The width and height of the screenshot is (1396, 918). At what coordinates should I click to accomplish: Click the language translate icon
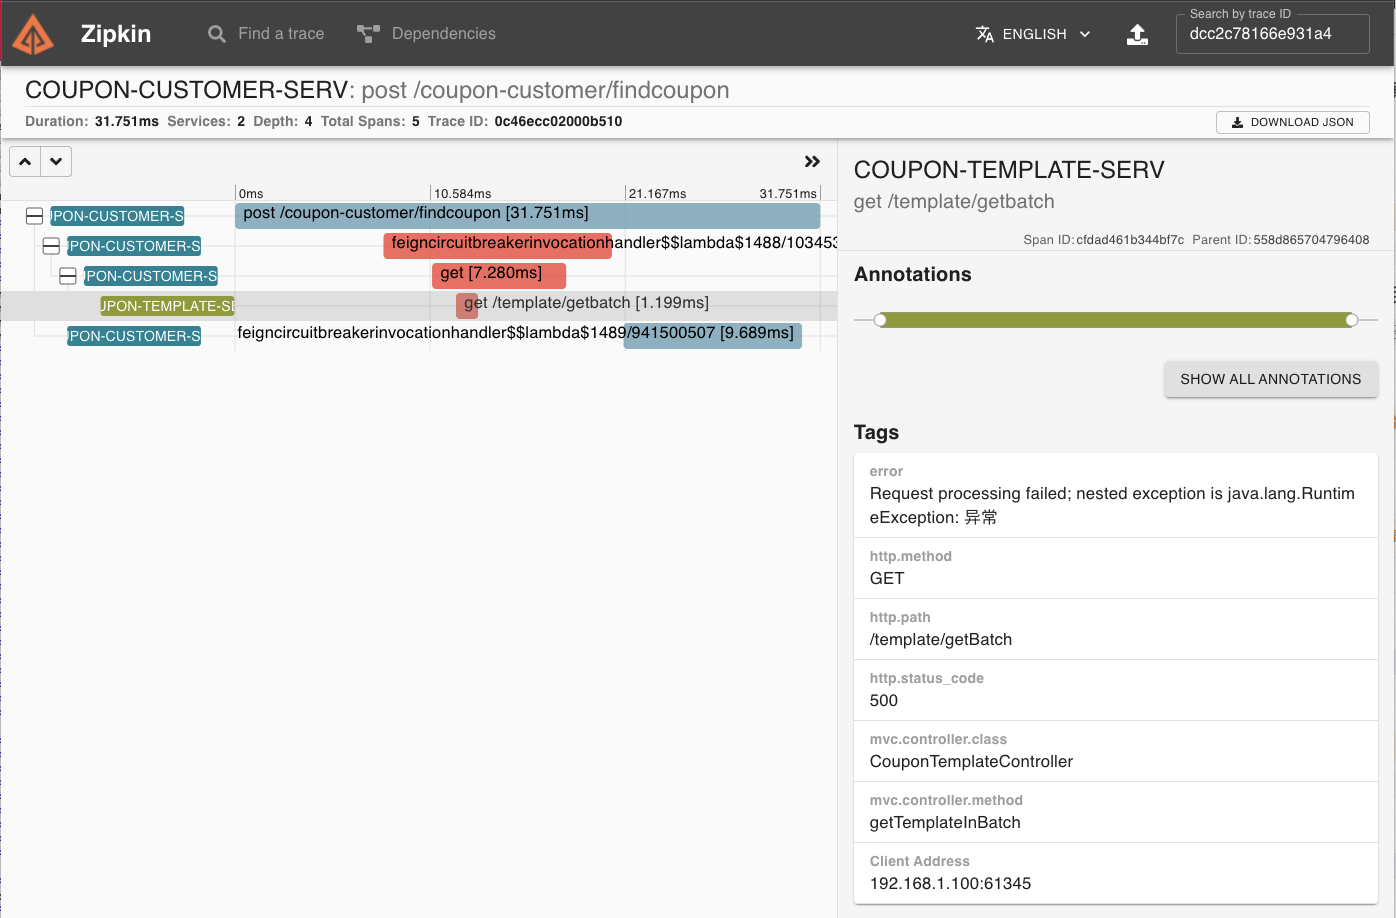tap(985, 34)
